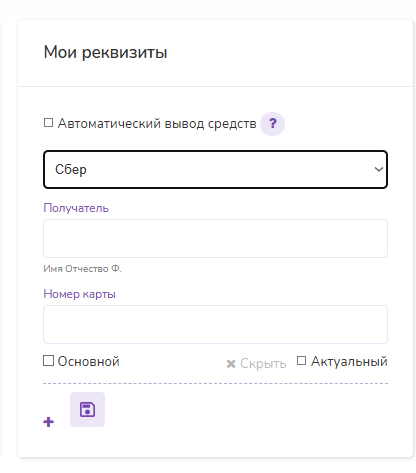Click the Актуальный label text
Image resolution: width=416 pixels, height=473 pixels.
click(349, 361)
